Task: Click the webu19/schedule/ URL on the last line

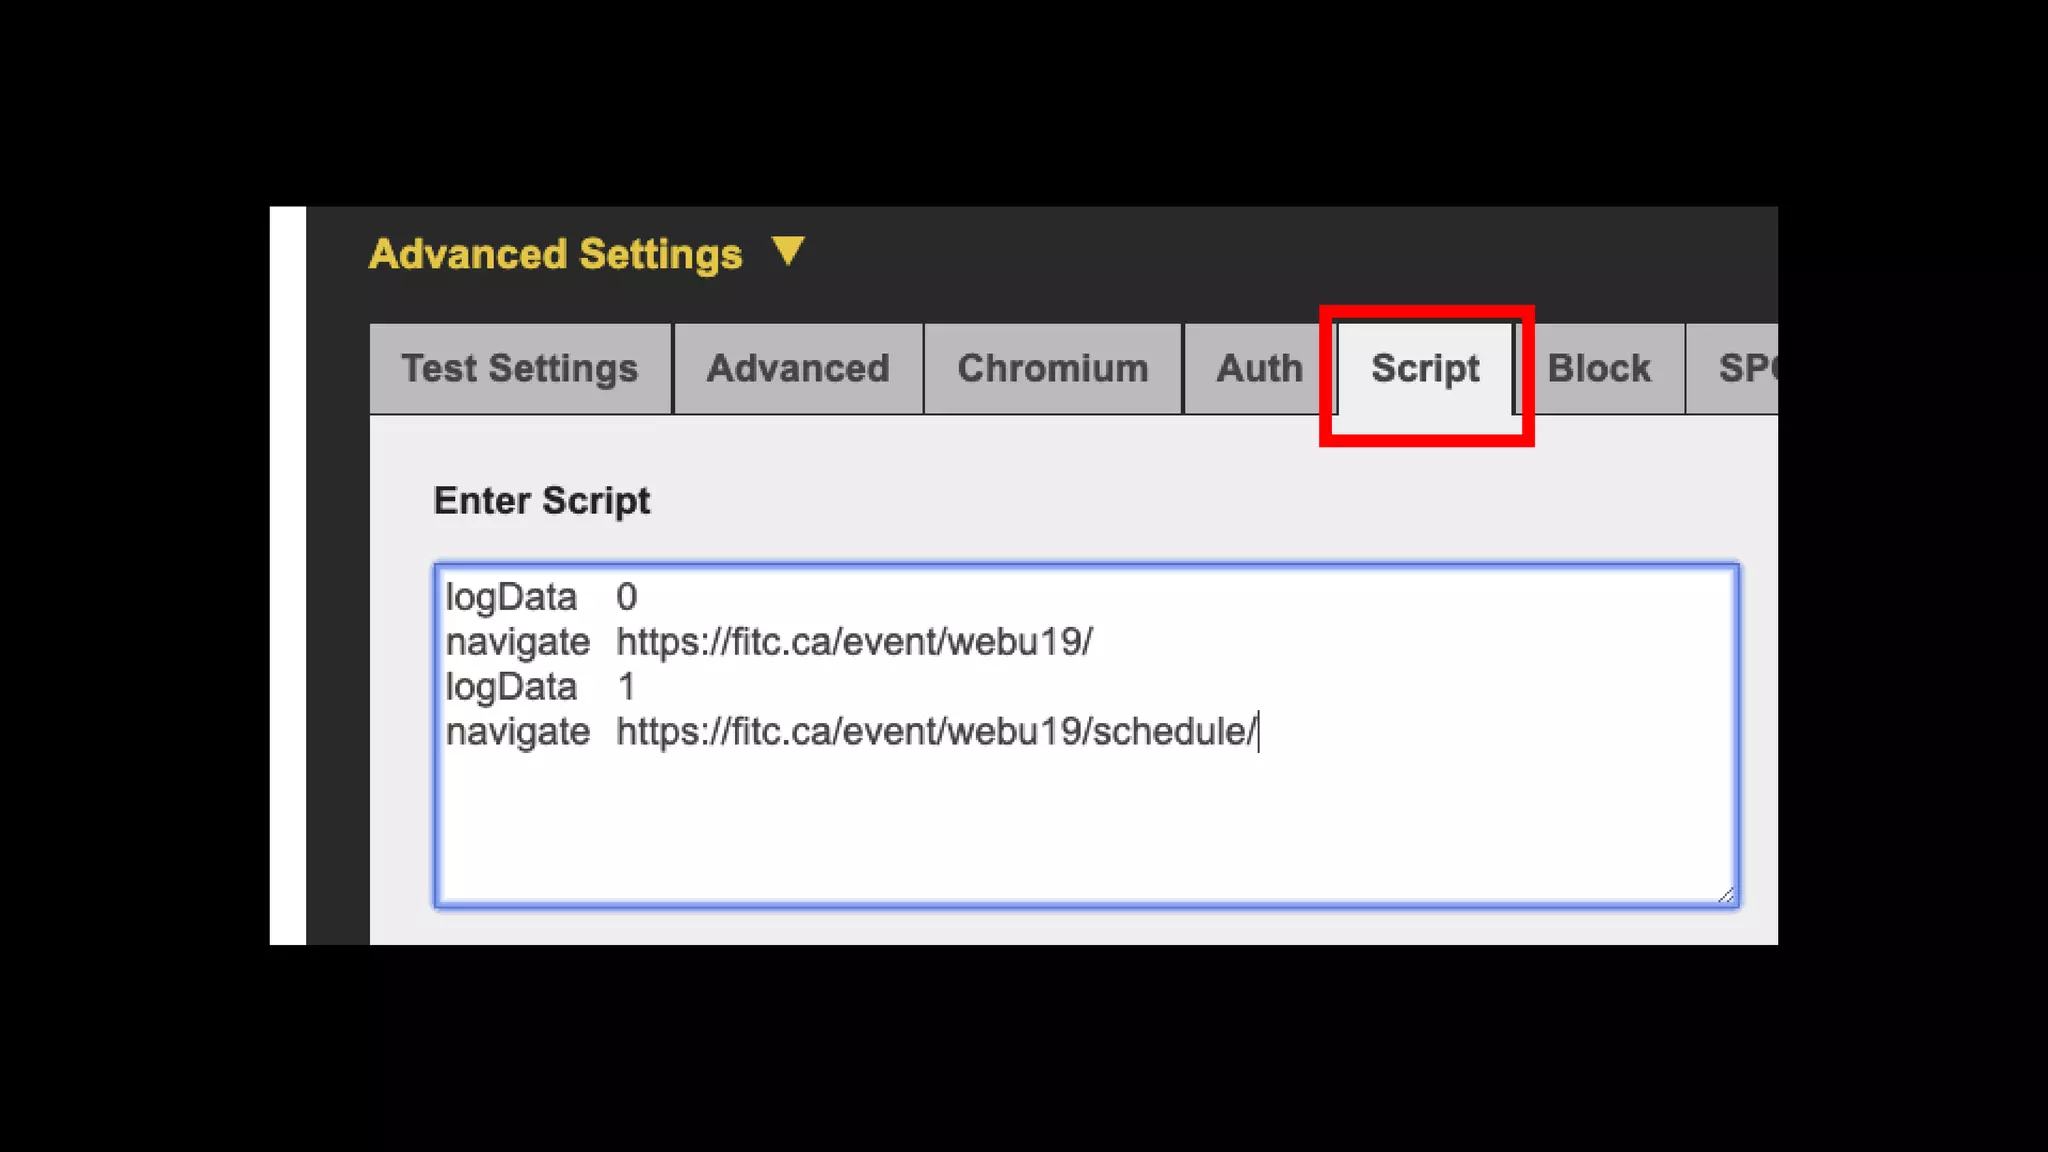Action: [936, 732]
